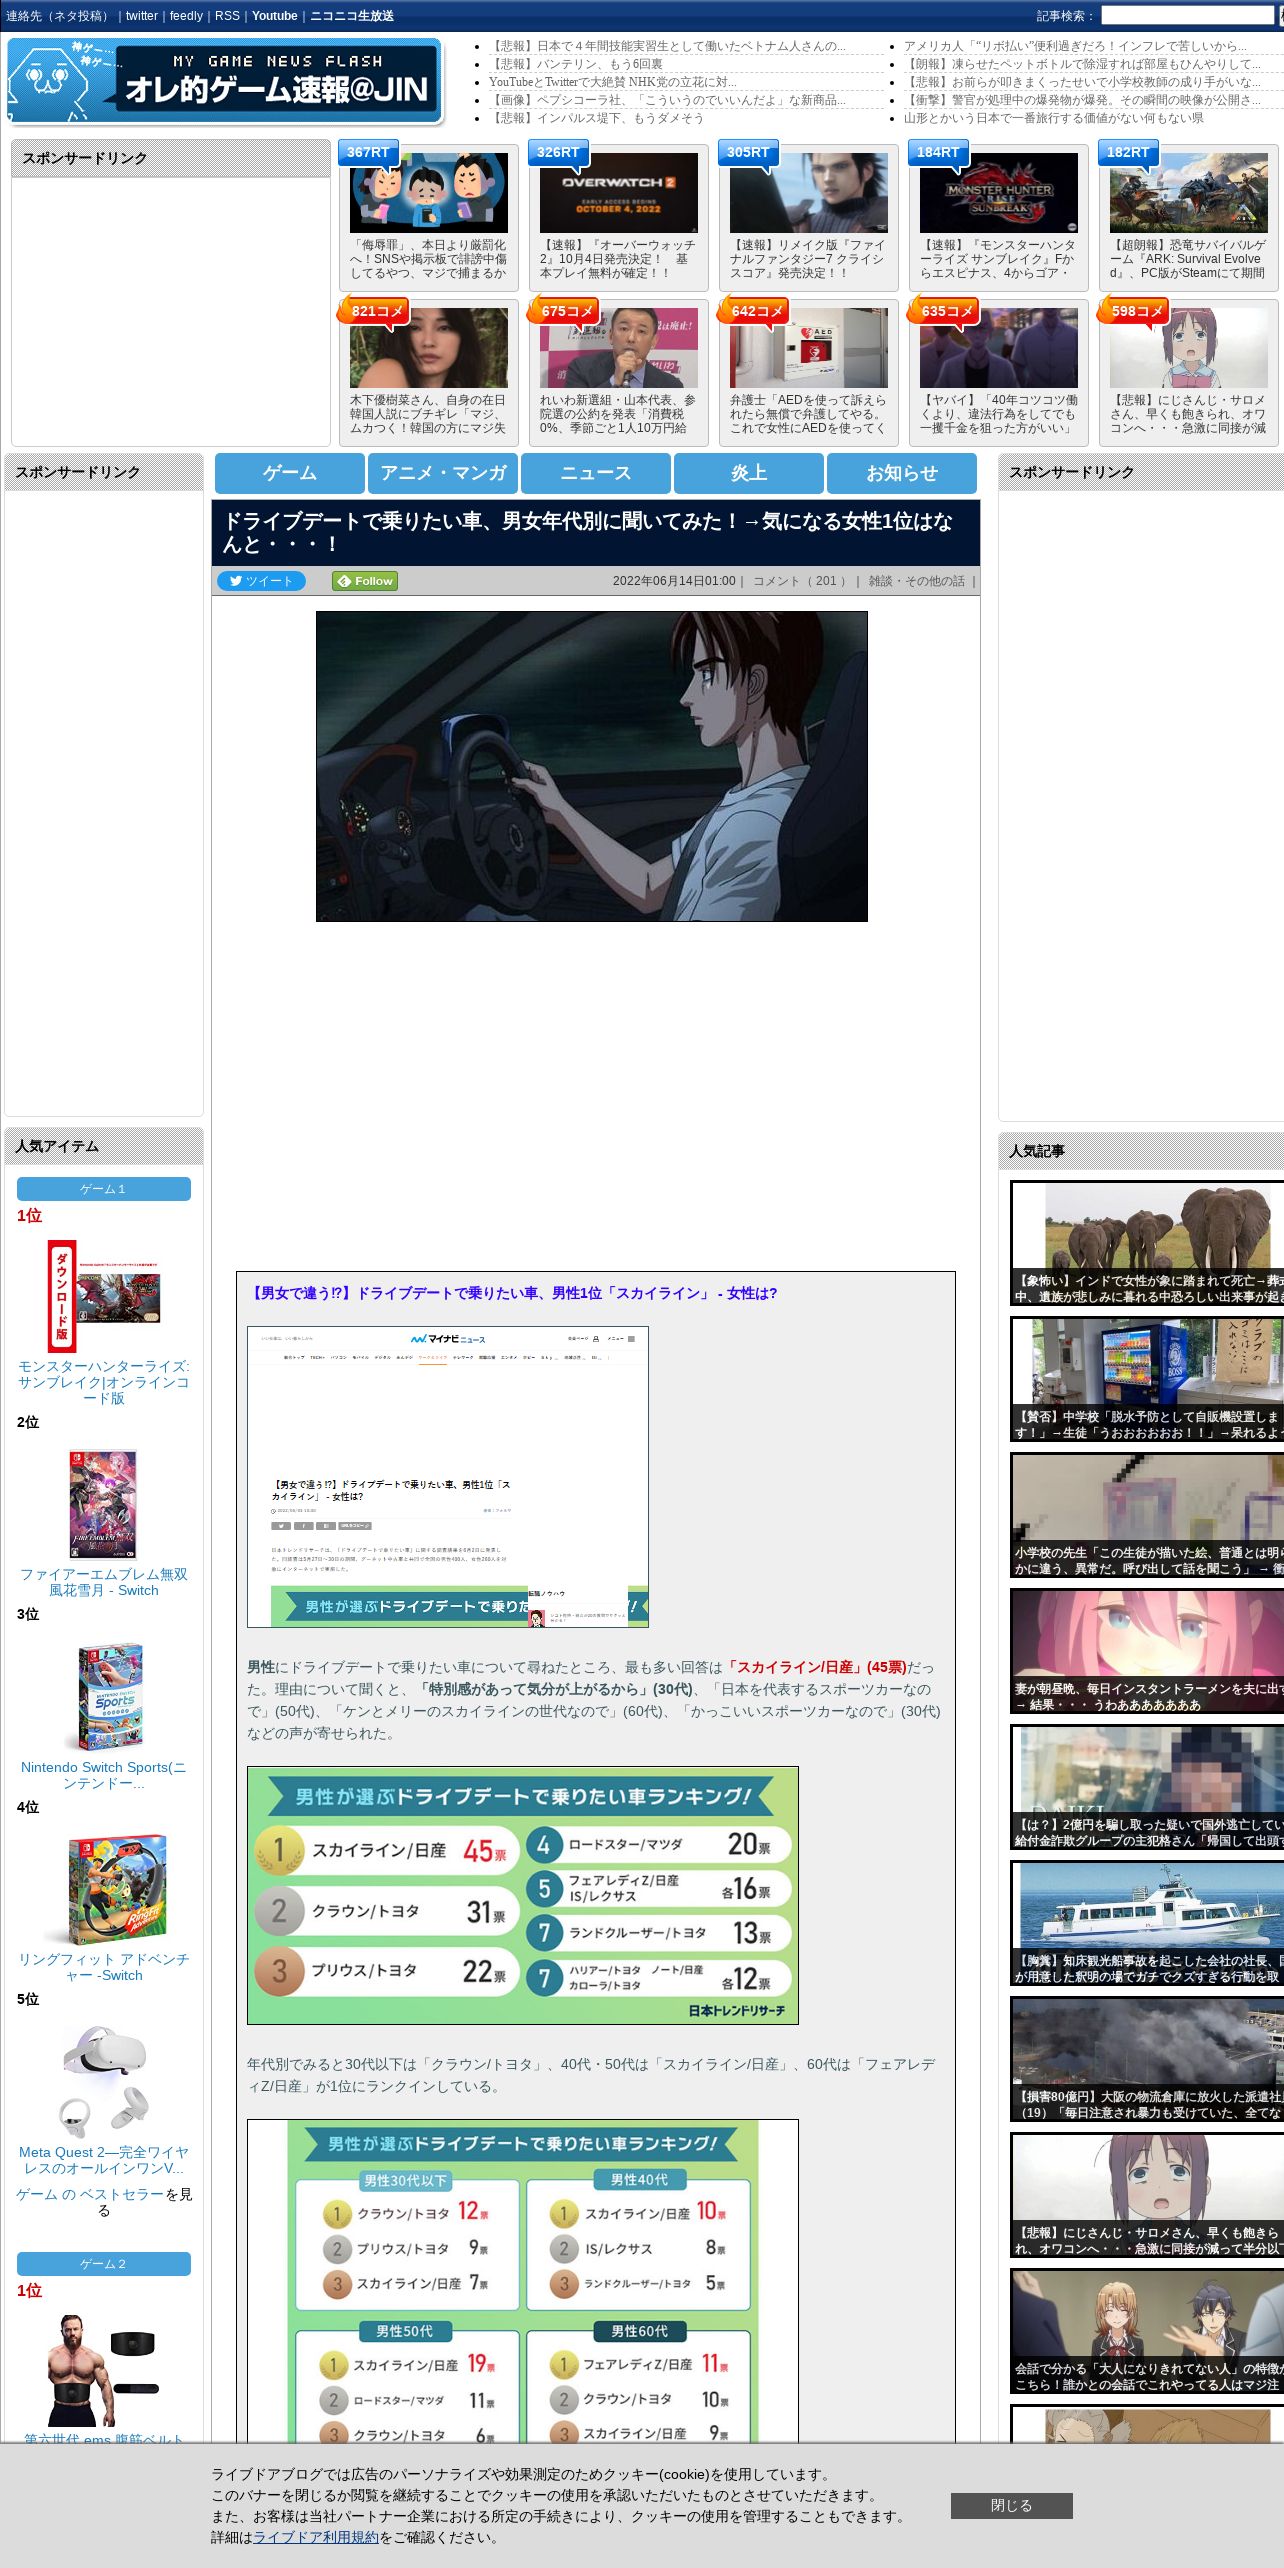Click the Meta Quest 2 headset image
The height and width of the screenshot is (2568, 1284).
pyautogui.click(x=104, y=2081)
